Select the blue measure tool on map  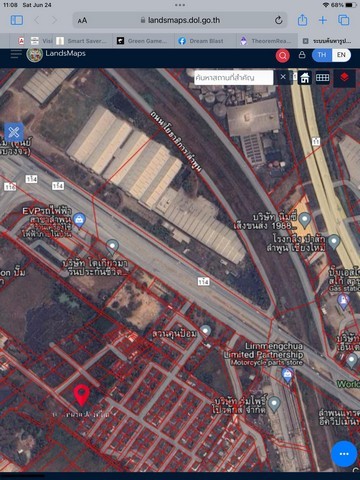14,132
